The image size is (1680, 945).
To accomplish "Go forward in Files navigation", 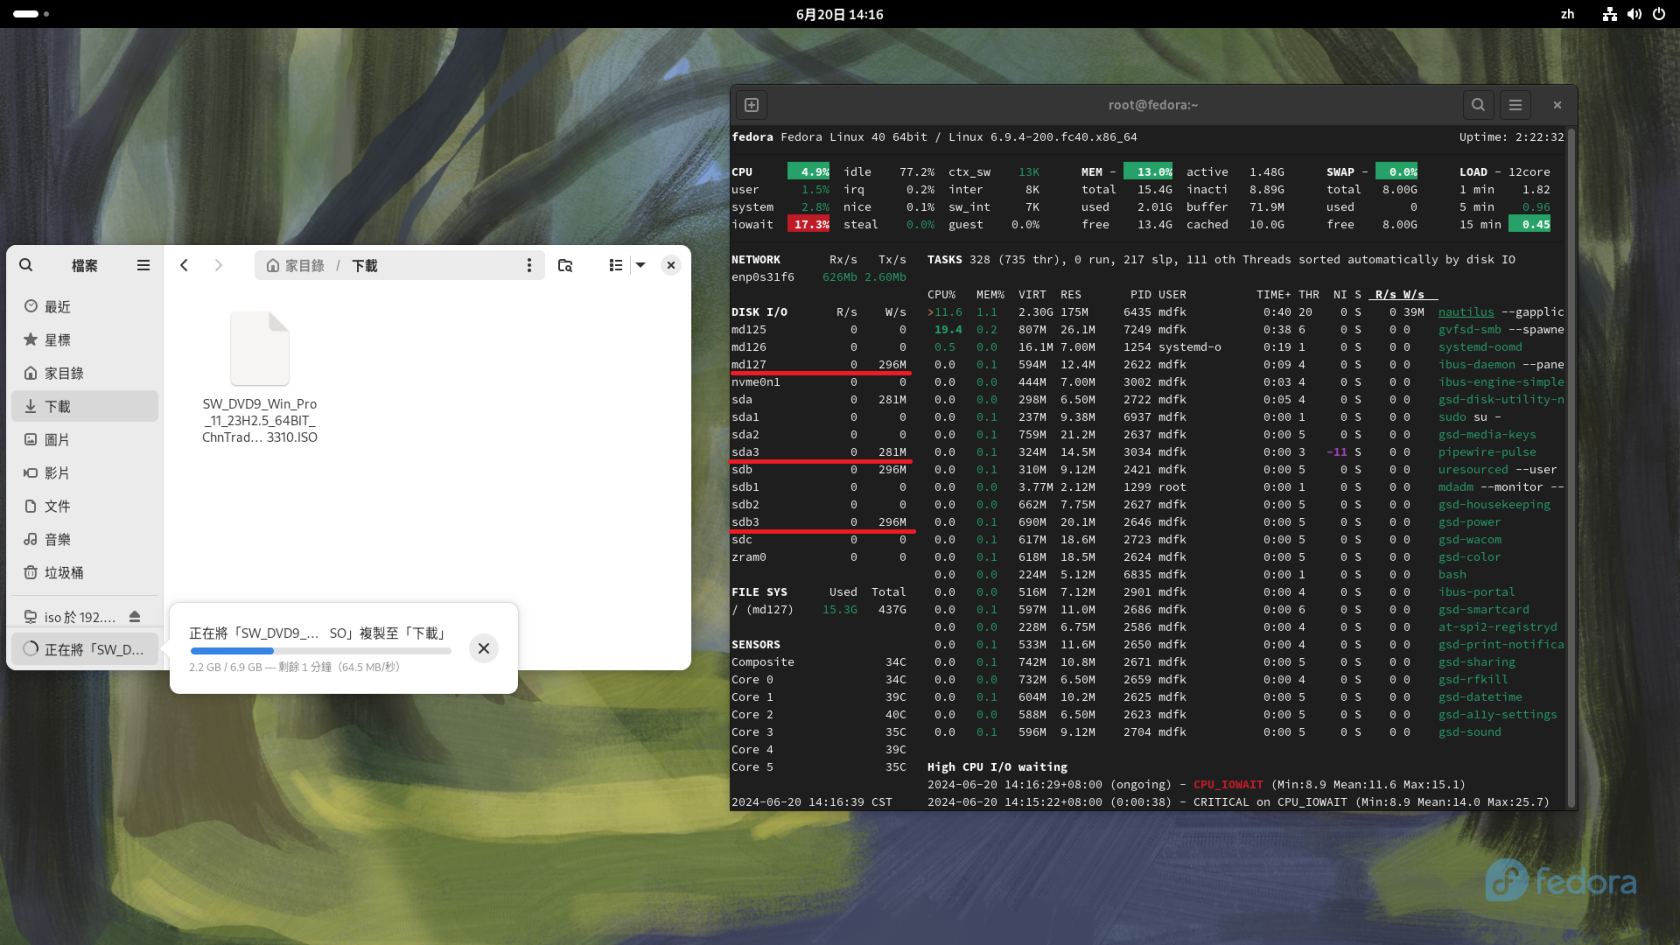I will click(218, 265).
